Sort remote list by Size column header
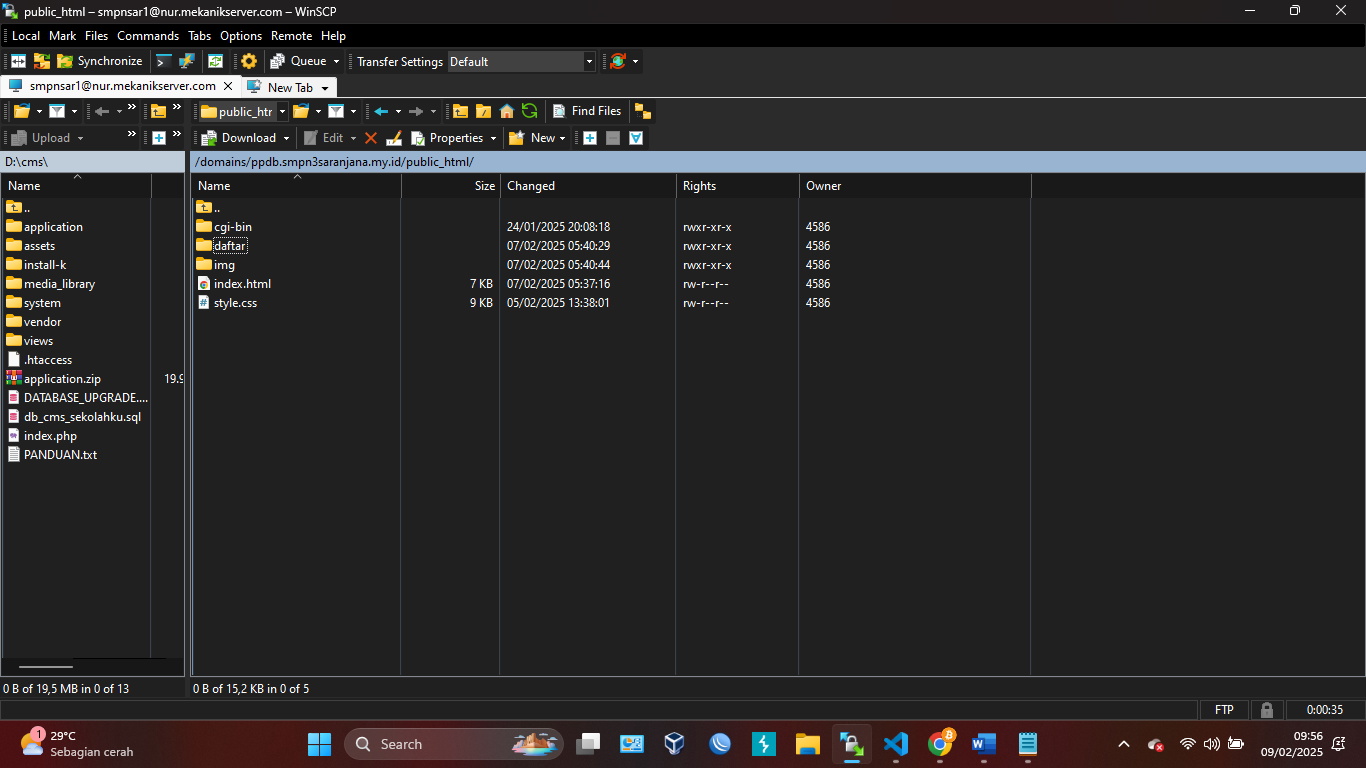Viewport: 1366px width, 768px height. coord(451,186)
